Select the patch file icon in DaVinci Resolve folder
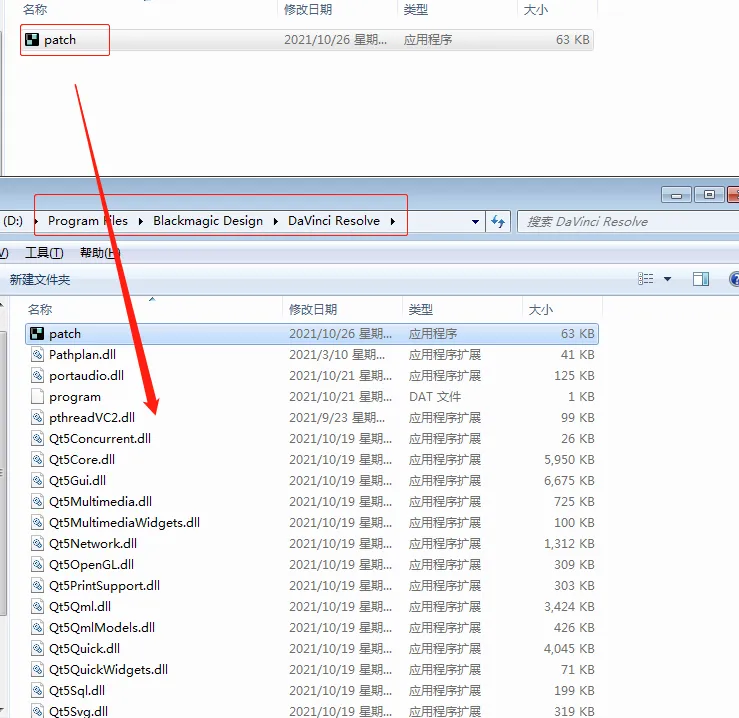739x718 pixels. click(x=37, y=334)
